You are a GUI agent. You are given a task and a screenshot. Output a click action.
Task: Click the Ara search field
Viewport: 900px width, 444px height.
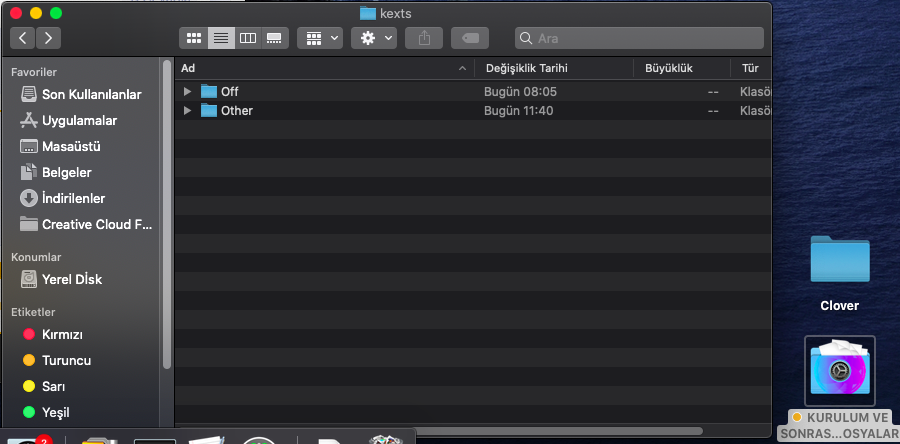click(x=640, y=38)
